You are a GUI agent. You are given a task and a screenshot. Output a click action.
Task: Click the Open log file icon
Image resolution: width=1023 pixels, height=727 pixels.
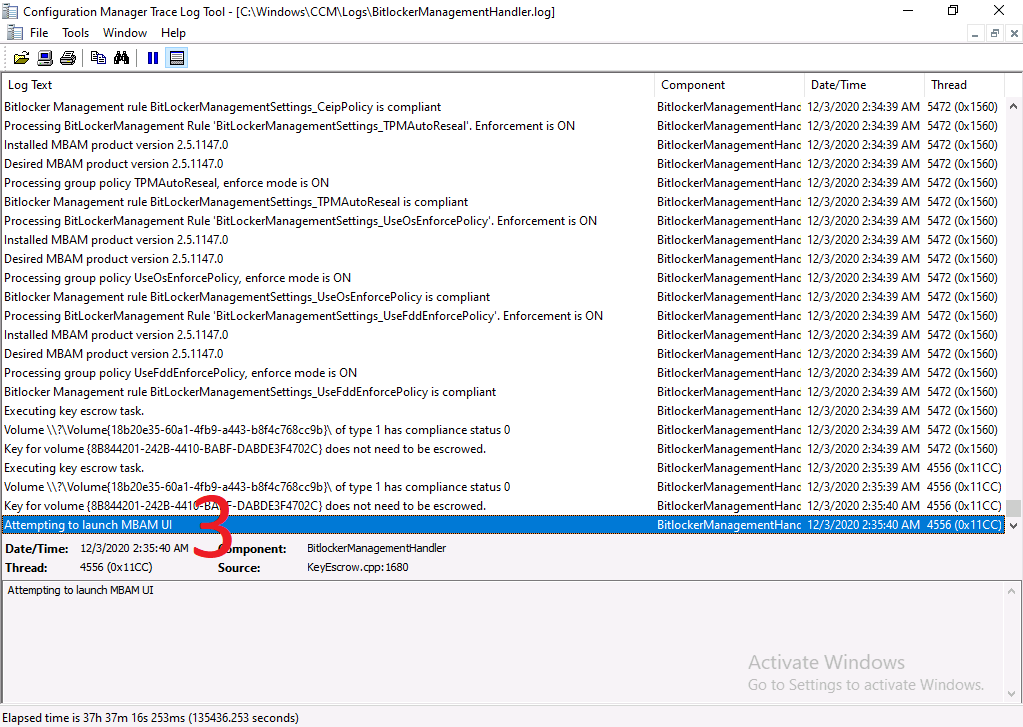tap(22, 58)
